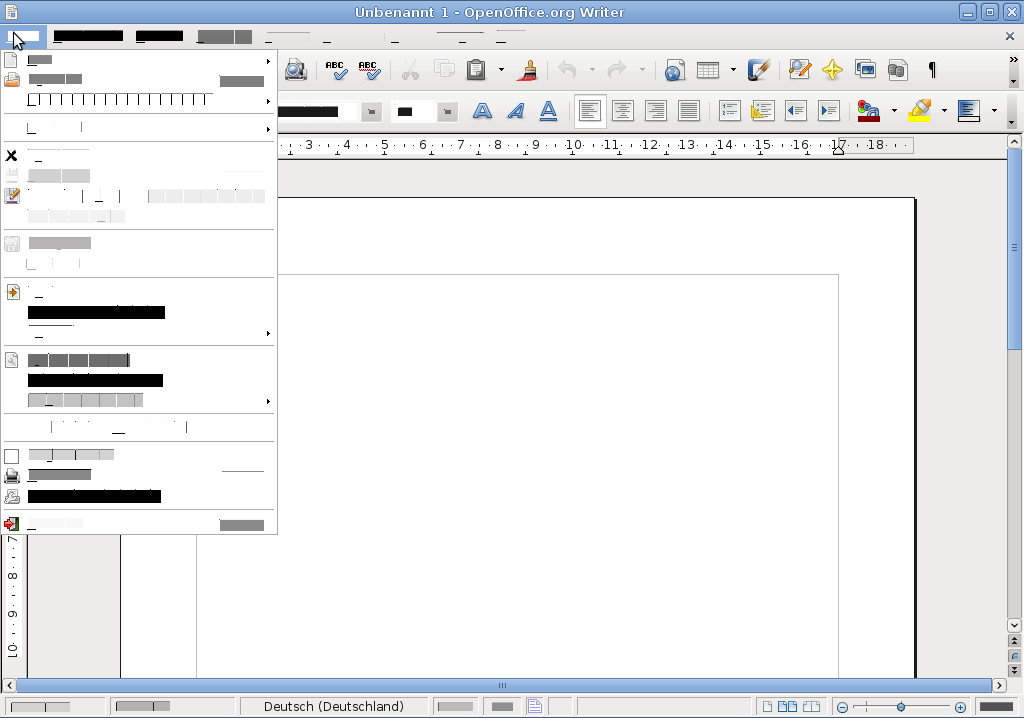Open the Paste dropdown arrow
The image size is (1024, 718).
(502, 70)
